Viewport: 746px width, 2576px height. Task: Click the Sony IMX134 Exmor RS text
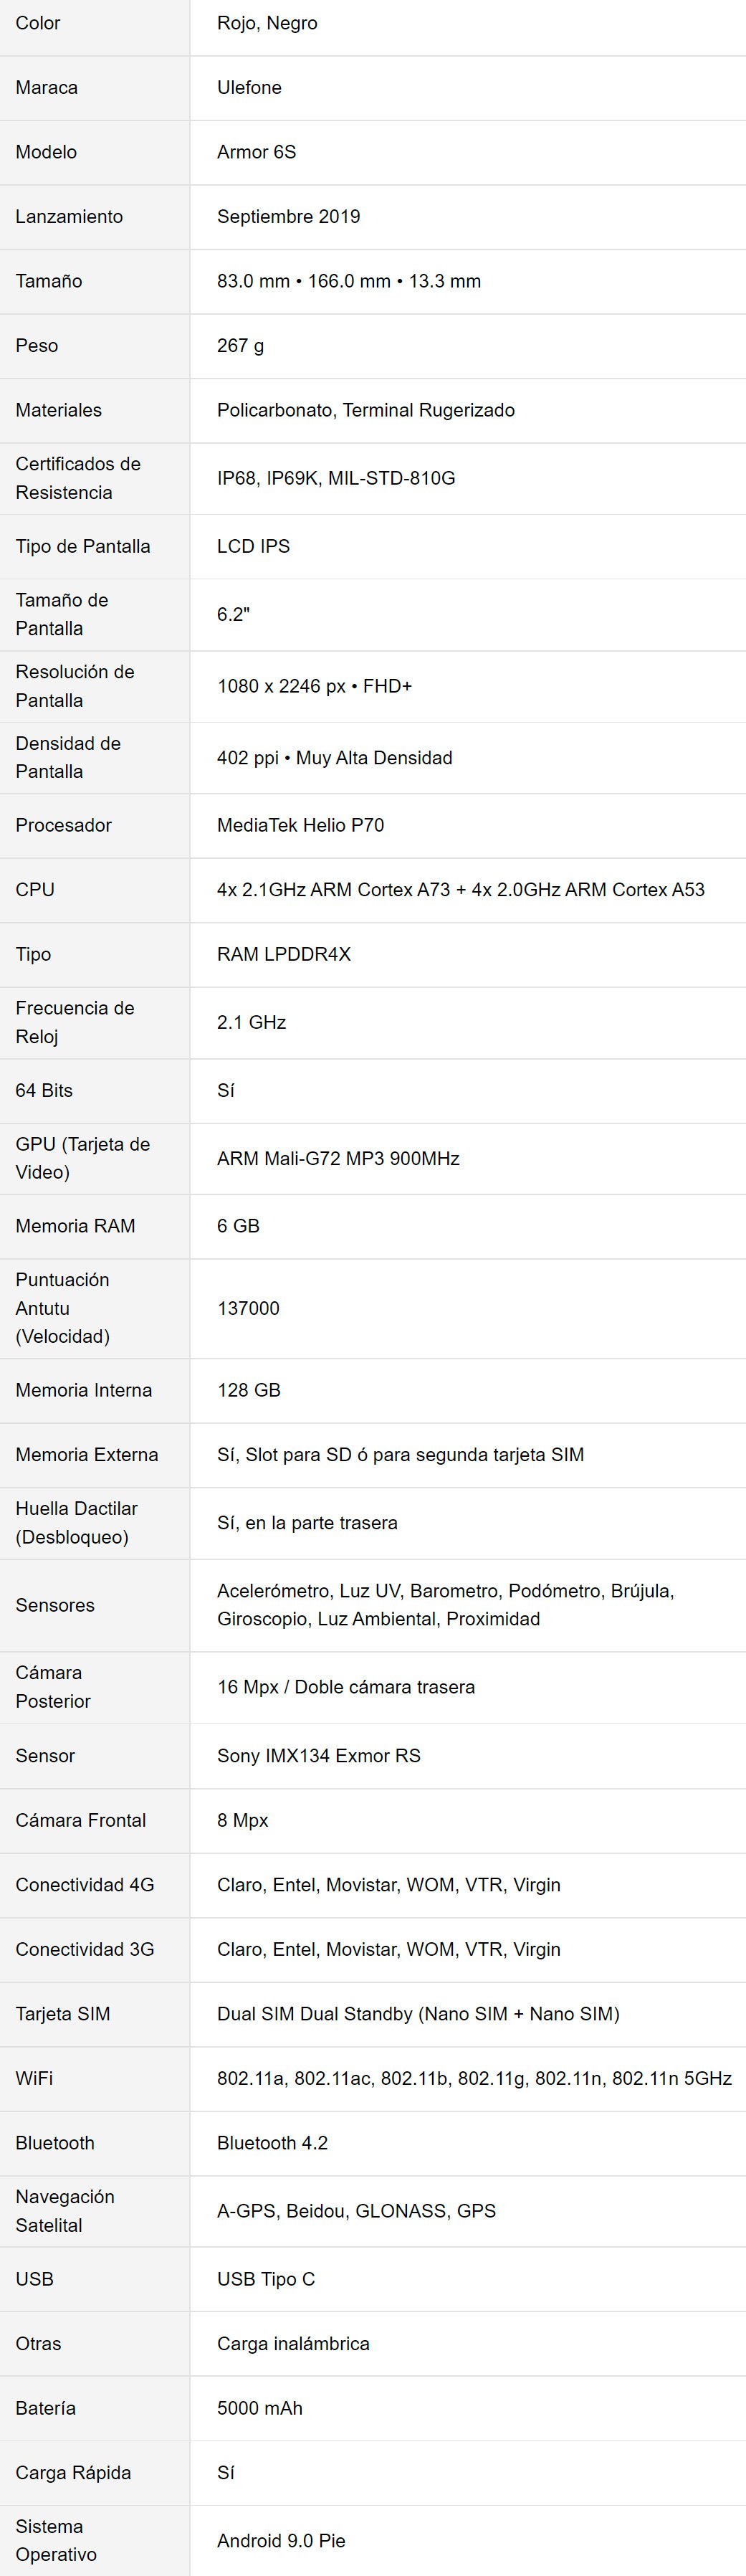(x=318, y=1756)
